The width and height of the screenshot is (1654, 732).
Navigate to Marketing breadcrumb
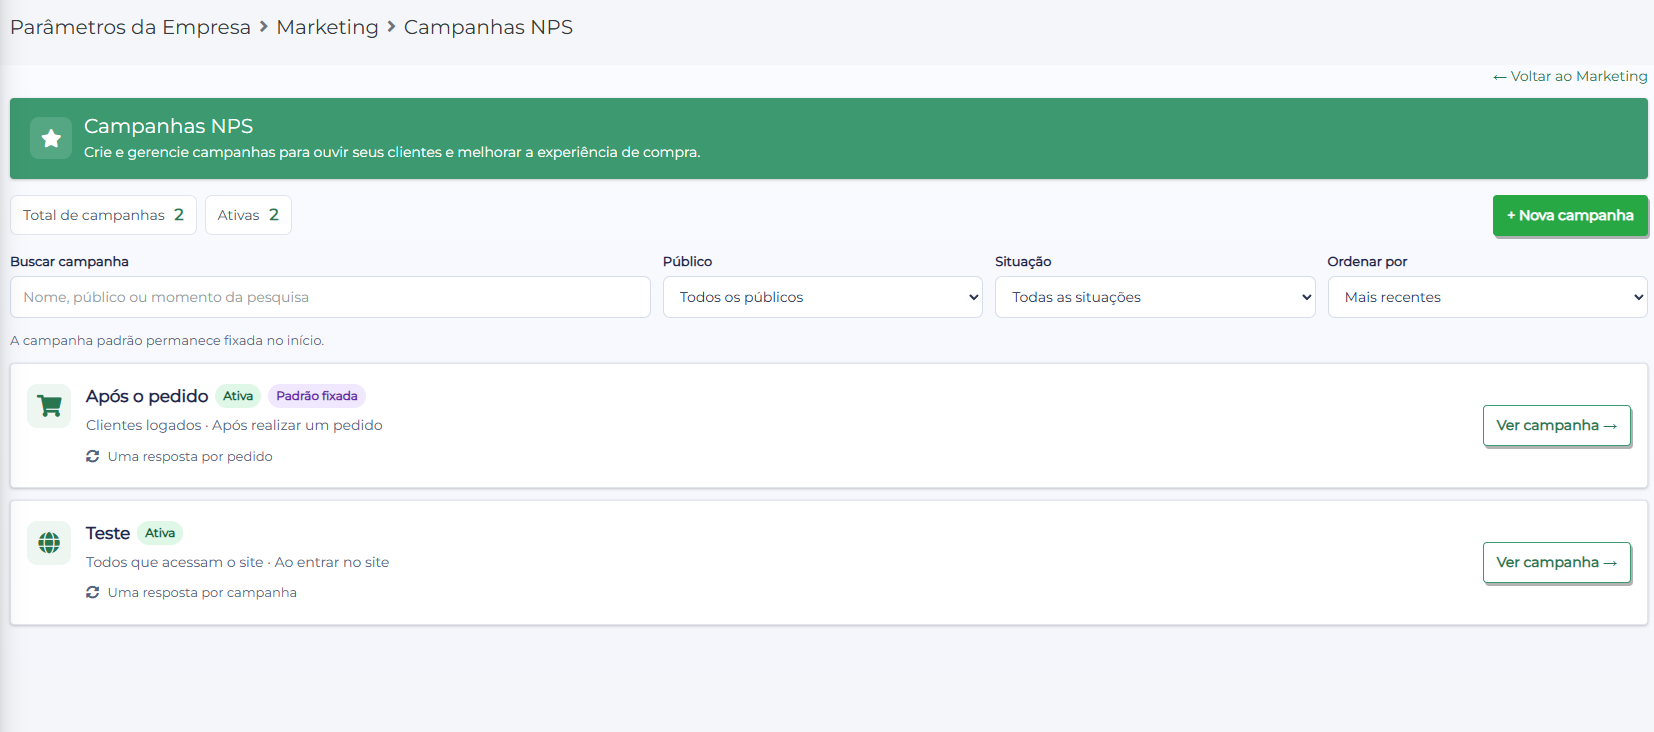point(327,27)
